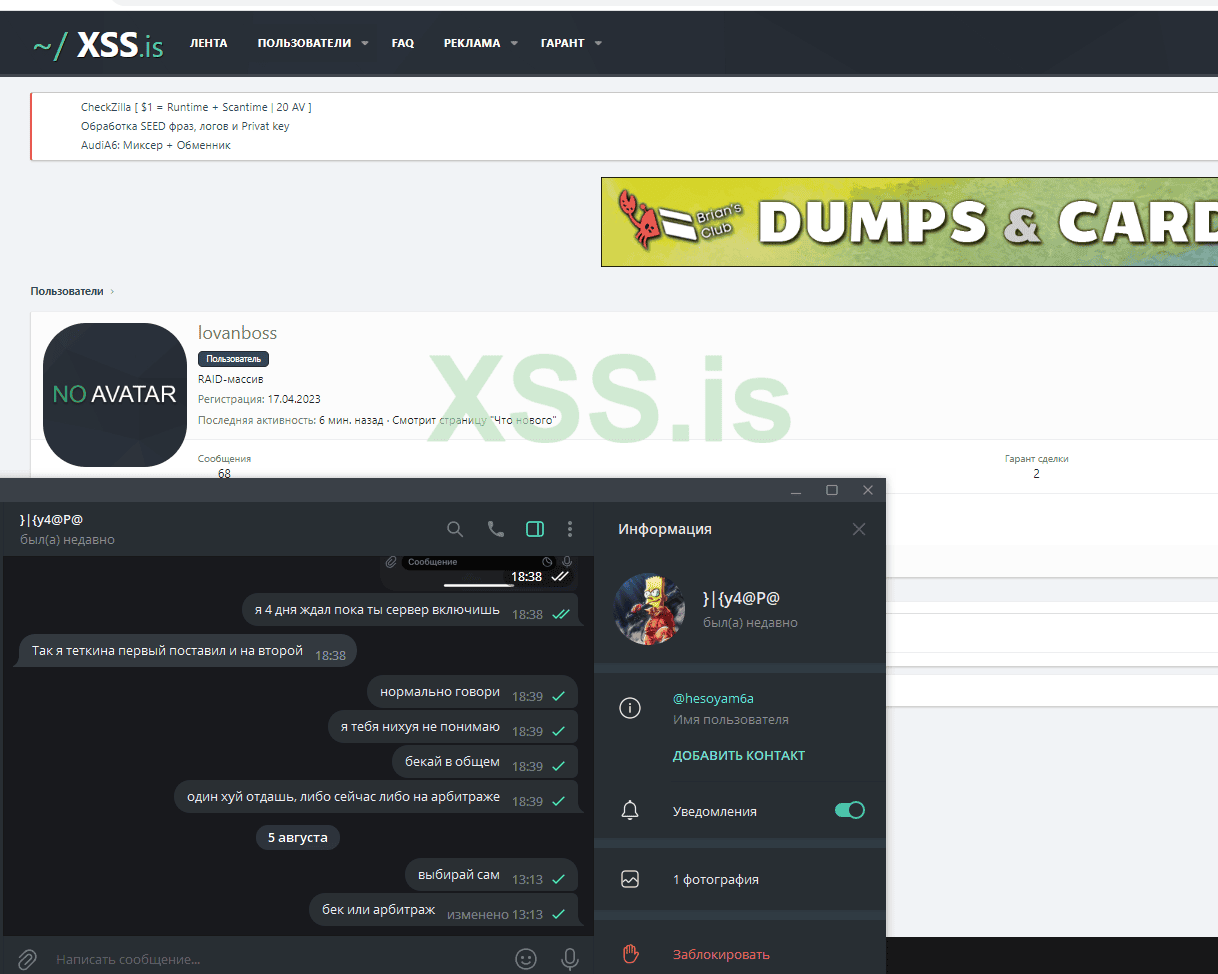The height and width of the screenshot is (974, 1218).
Task: Open the ПОЛЬЗОВАТЕЛИ menu item
Action: click(x=304, y=43)
